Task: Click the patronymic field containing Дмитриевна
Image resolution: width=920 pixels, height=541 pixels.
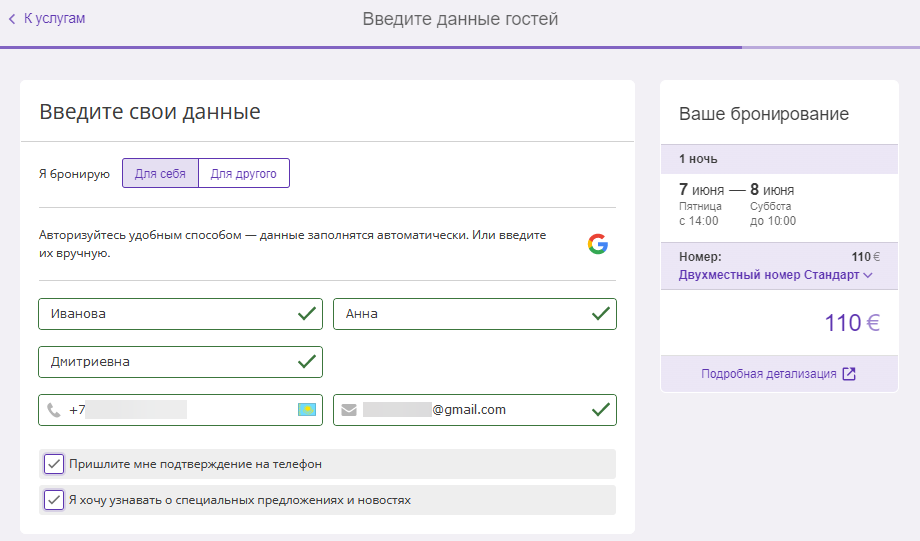Action: pyautogui.click(x=180, y=361)
